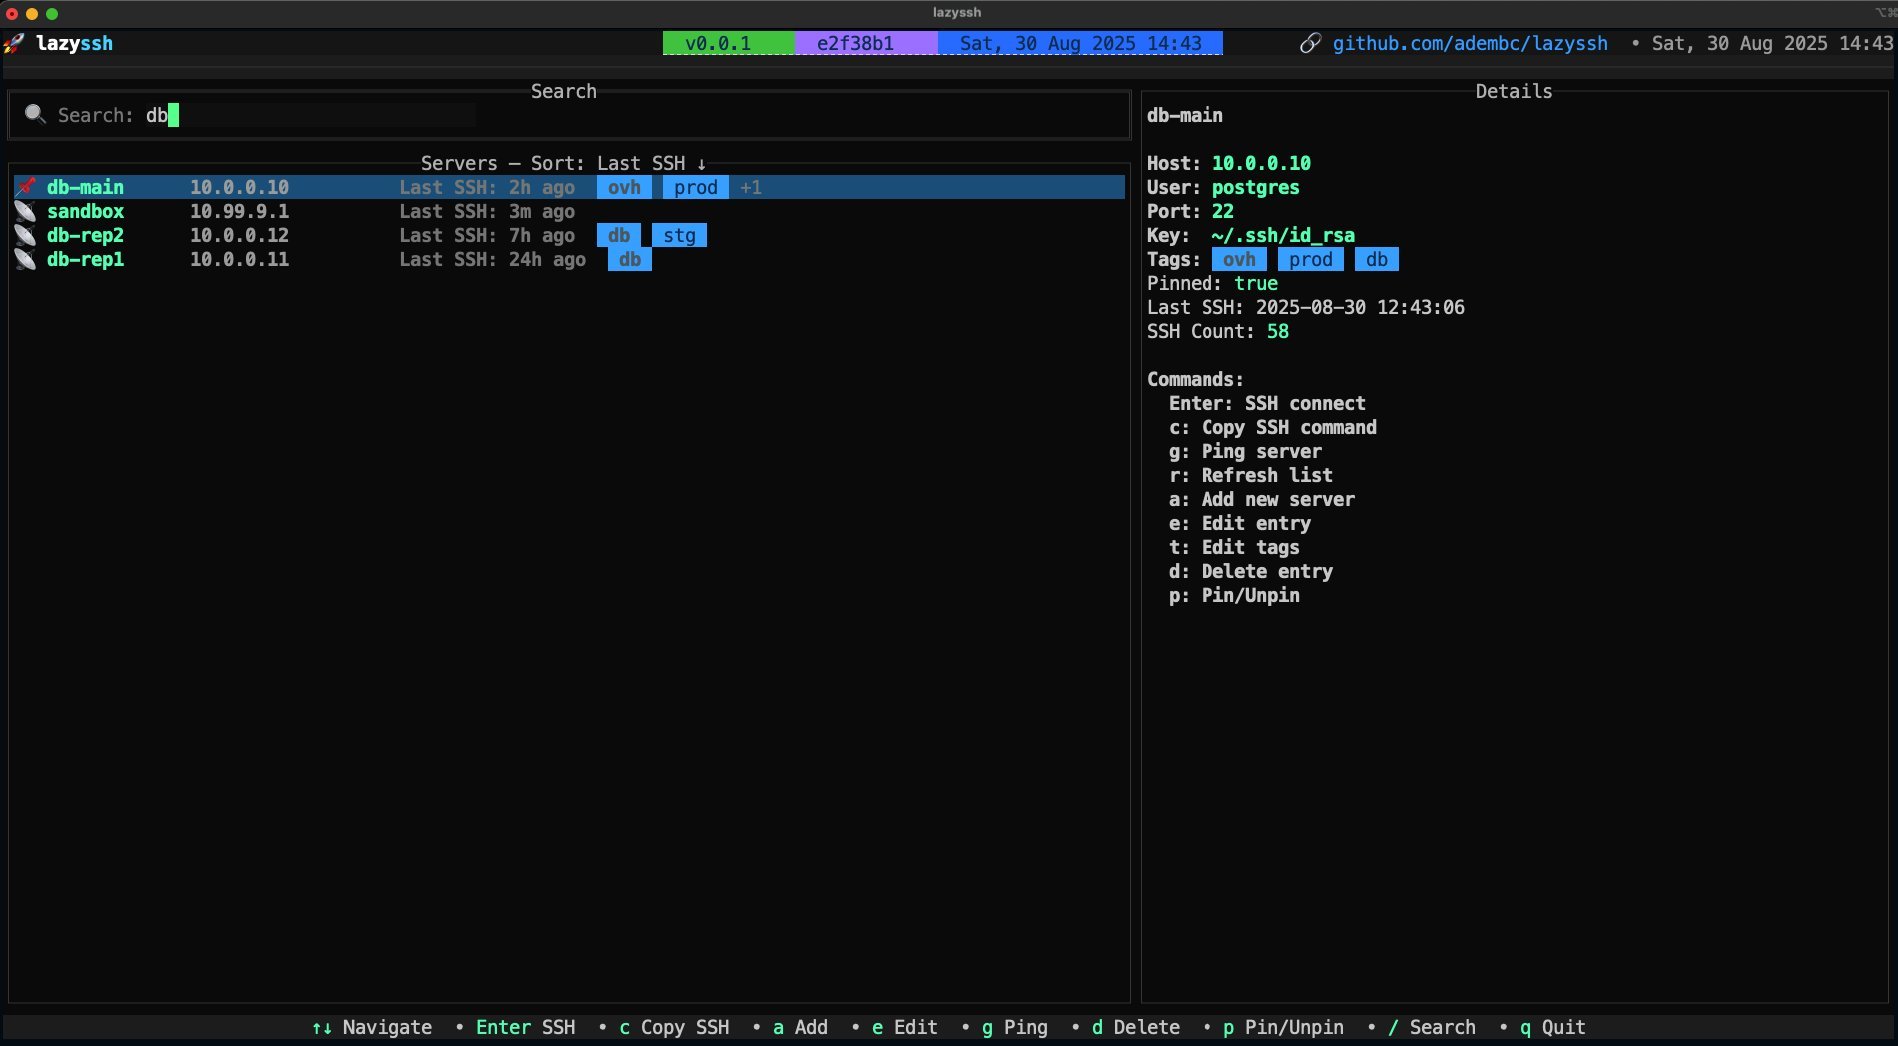Viewport: 1898px width, 1046px height.
Task: Click the satellite icon next to sandbox
Action: [26, 211]
